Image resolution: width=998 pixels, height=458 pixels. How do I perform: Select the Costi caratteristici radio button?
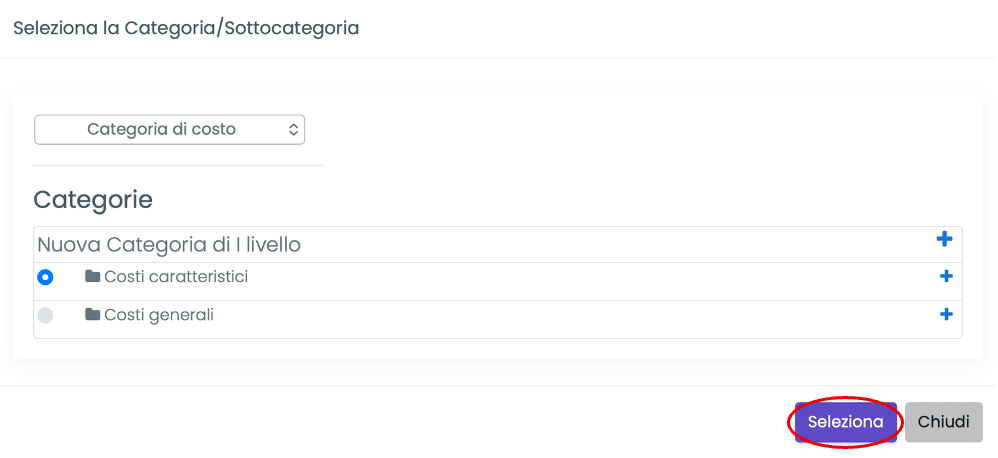point(45,277)
